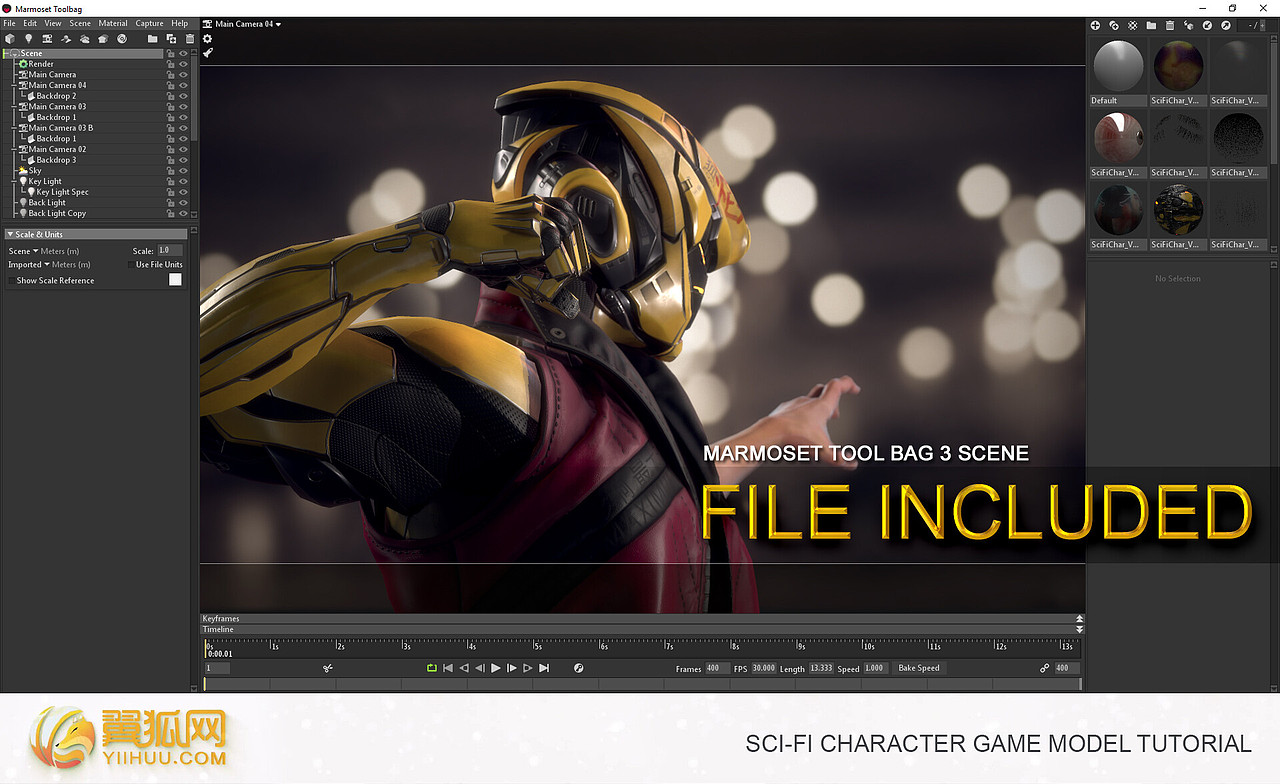Add a shadow catcher from the scene toolbar
Screen dimensions: 1280x784
point(103,39)
